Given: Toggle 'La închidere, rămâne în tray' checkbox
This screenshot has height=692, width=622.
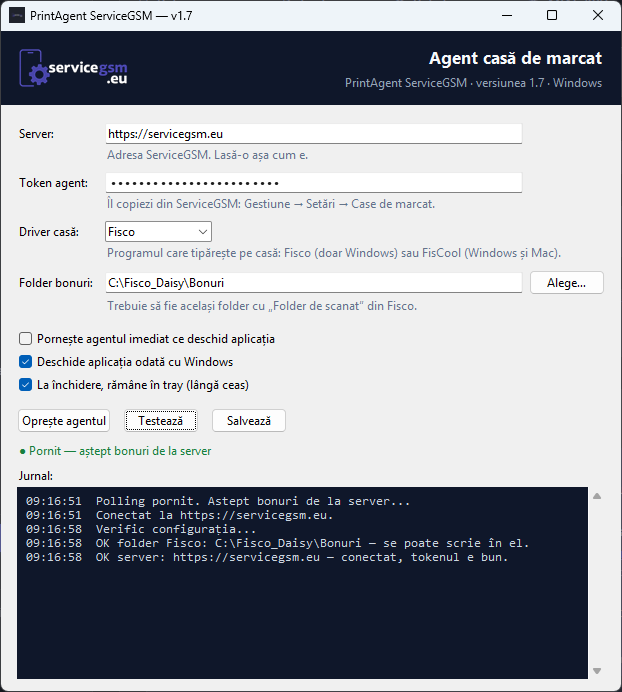Looking at the screenshot, I should [26, 385].
